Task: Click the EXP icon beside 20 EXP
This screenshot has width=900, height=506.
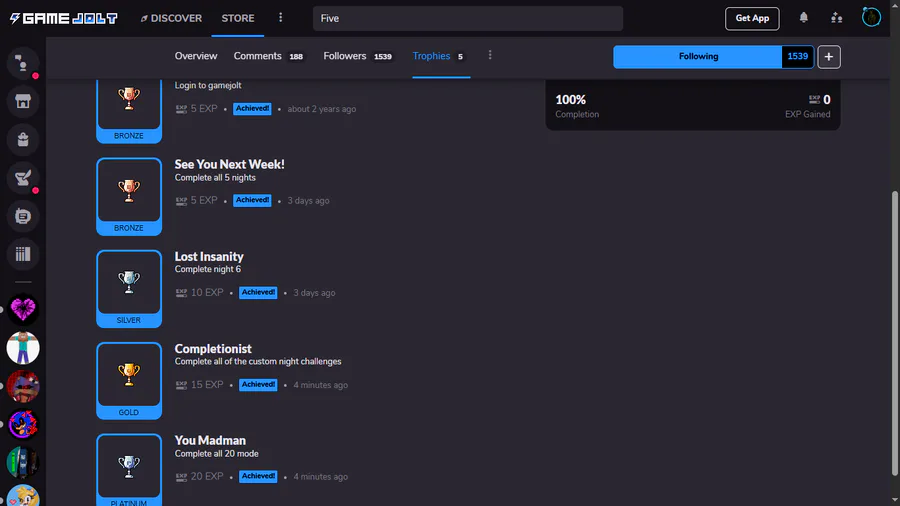Action: pyautogui.click(x=181, y=477)
